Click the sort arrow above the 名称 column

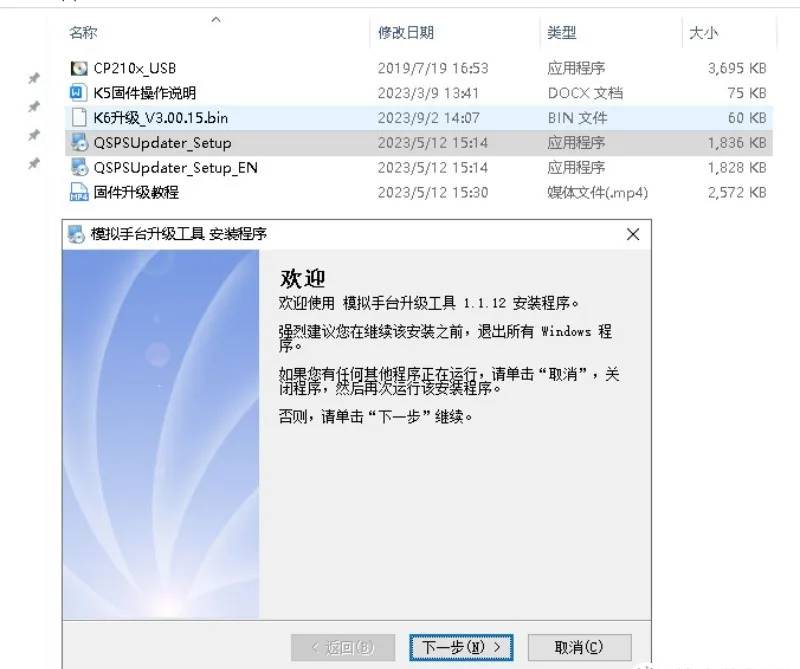pos(216,19)
